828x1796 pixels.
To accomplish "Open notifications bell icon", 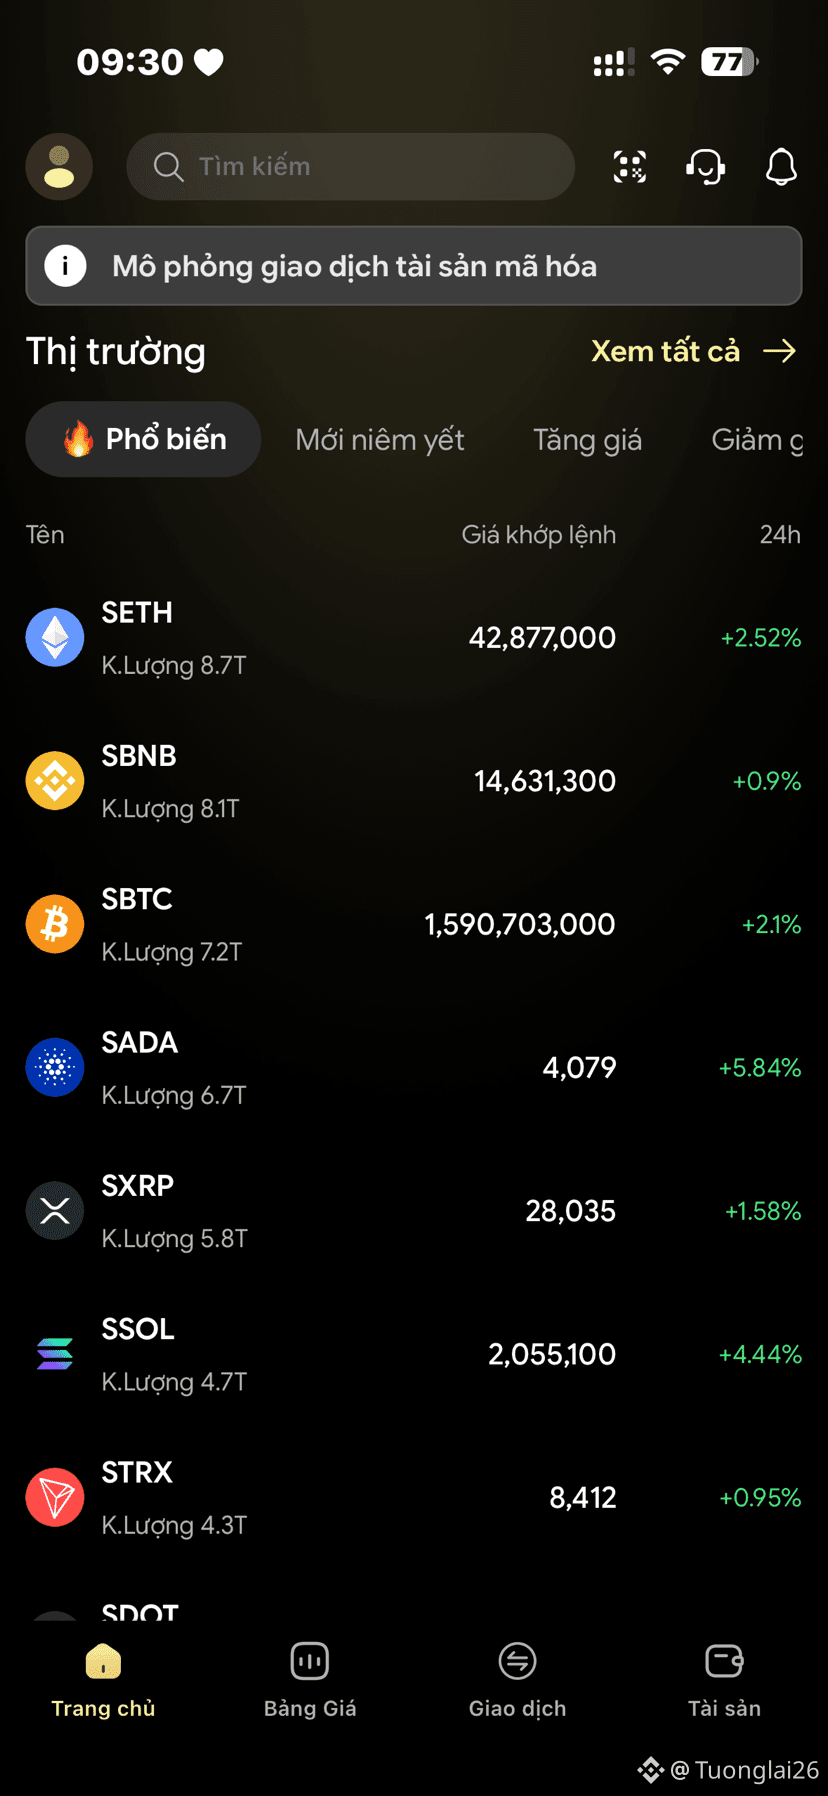I will point(781,166).
